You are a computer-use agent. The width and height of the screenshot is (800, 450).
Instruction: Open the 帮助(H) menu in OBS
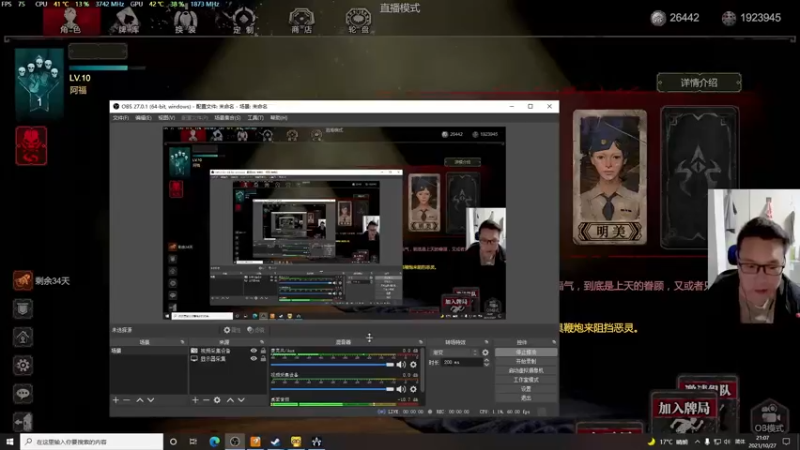(279, 118)
